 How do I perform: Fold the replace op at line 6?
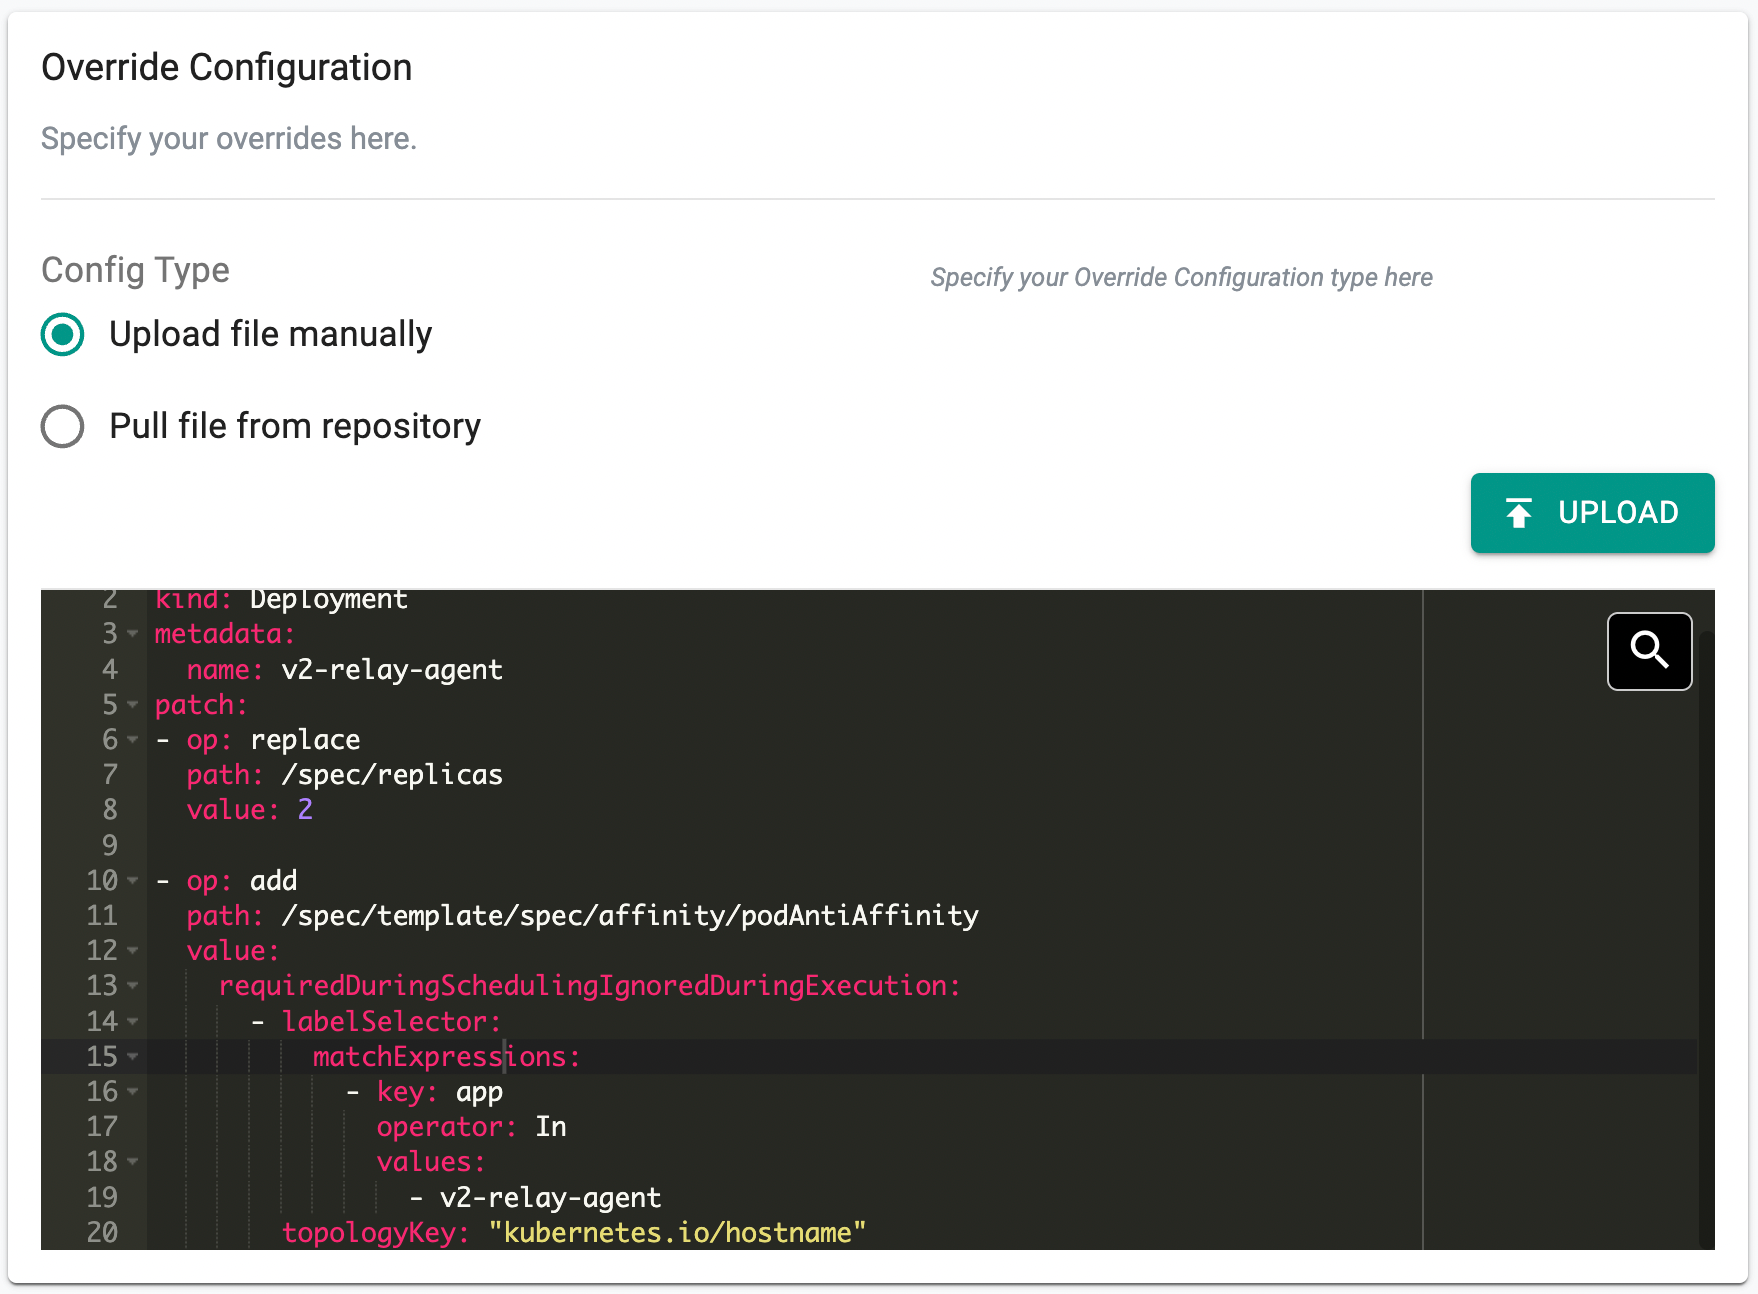[x=133, y=740]
